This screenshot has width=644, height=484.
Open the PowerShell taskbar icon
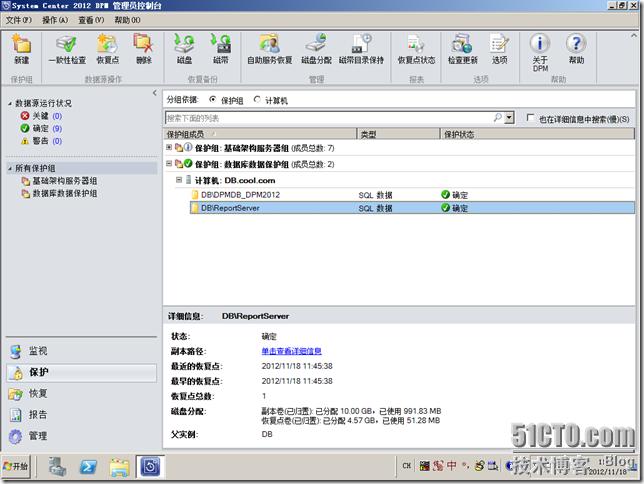(88, 467)
